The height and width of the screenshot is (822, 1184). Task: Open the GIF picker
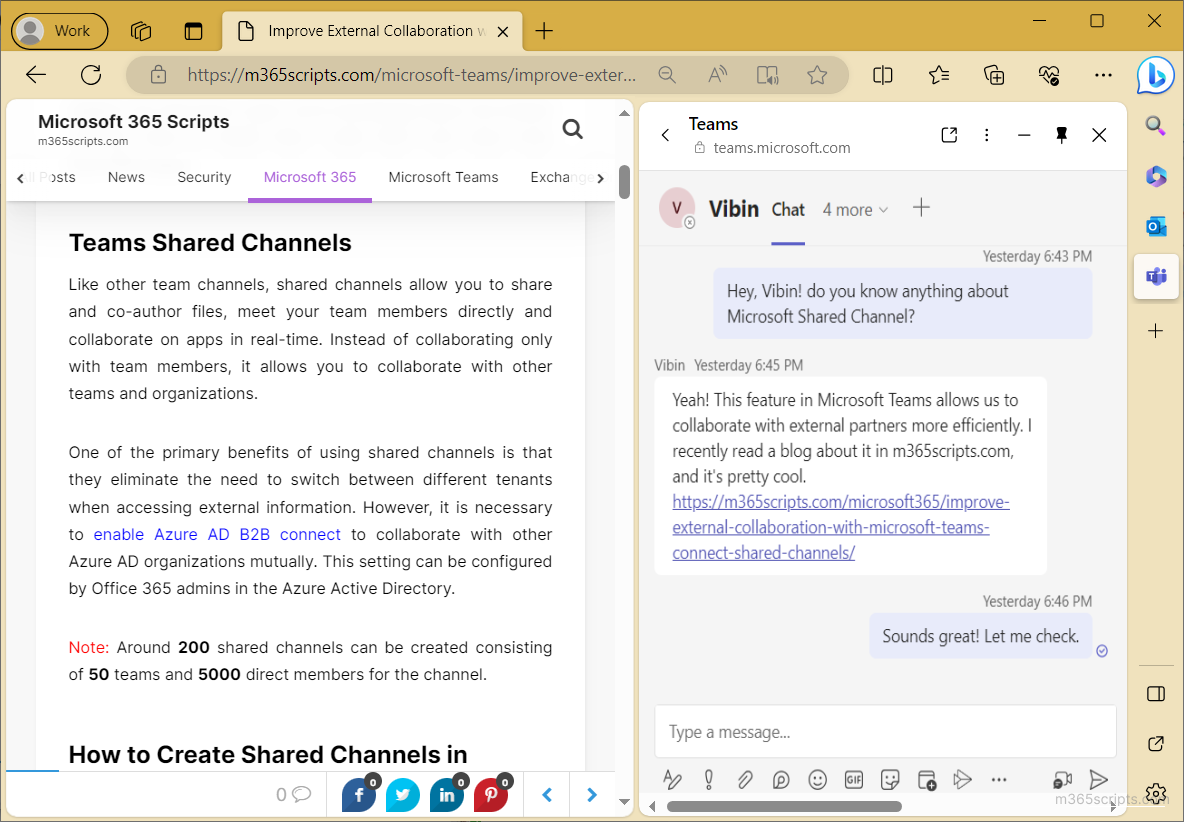pyautogui.click(x=853, y=779)
